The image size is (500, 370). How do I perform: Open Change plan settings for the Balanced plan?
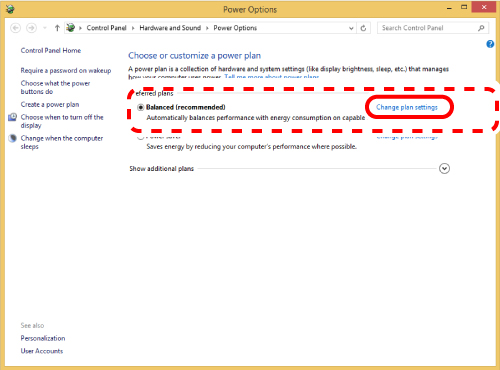click(407, 107)
